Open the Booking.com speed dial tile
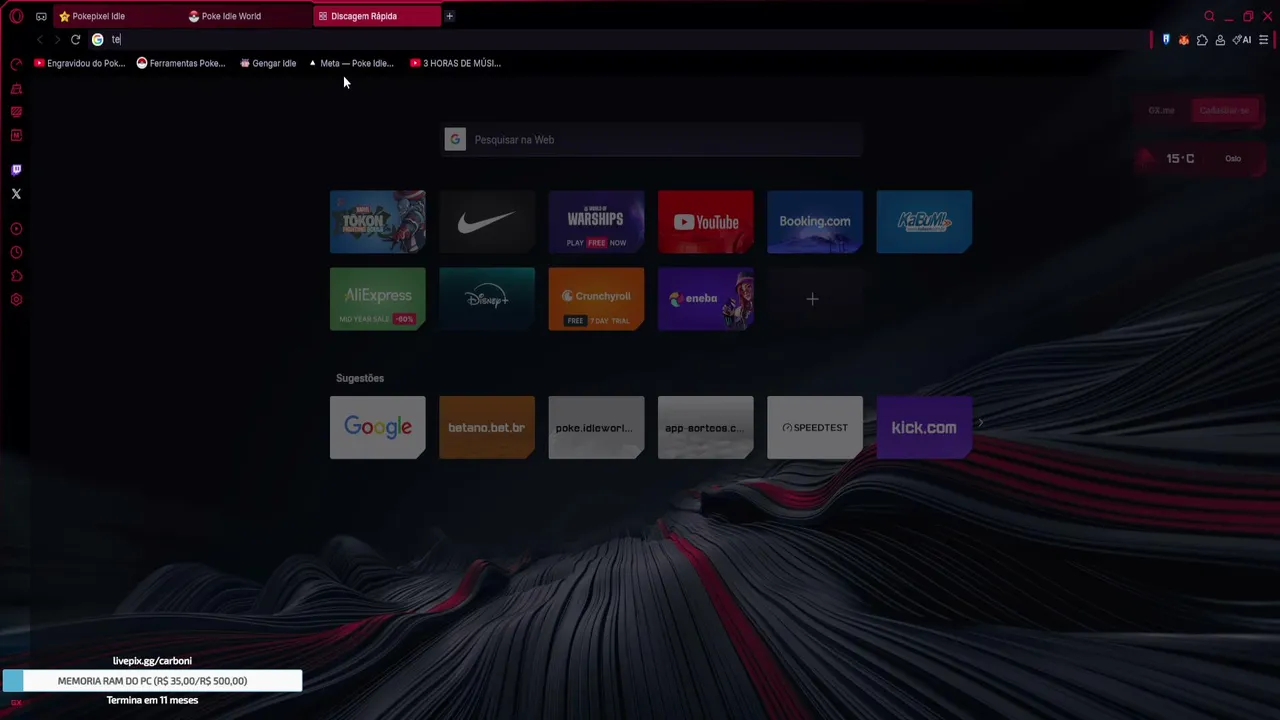Viewport: 1280px width, 720px height. point(815,221)
